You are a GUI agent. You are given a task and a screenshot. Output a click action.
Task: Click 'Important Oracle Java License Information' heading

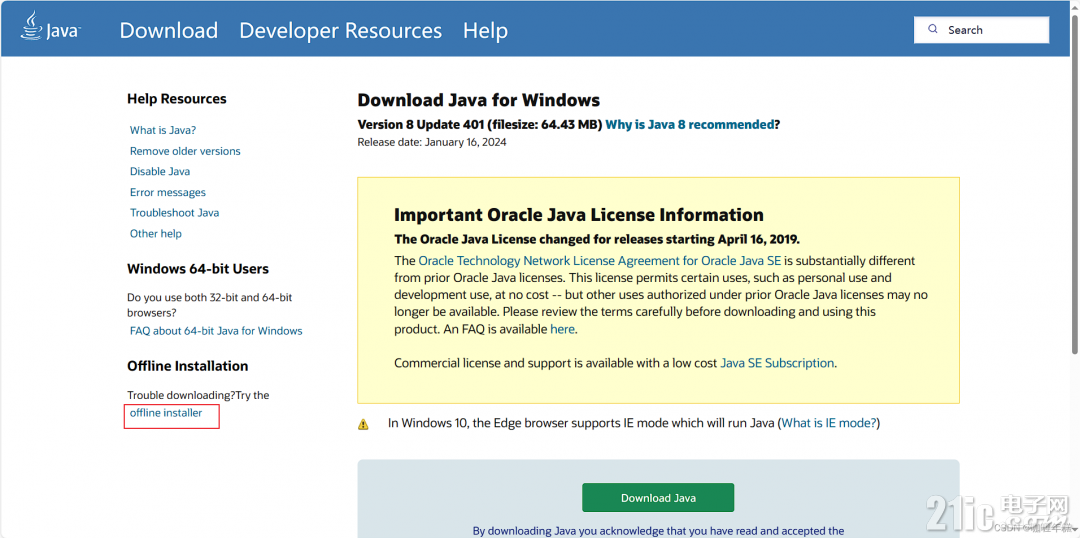pyautogui.click(x=579, y=215)
